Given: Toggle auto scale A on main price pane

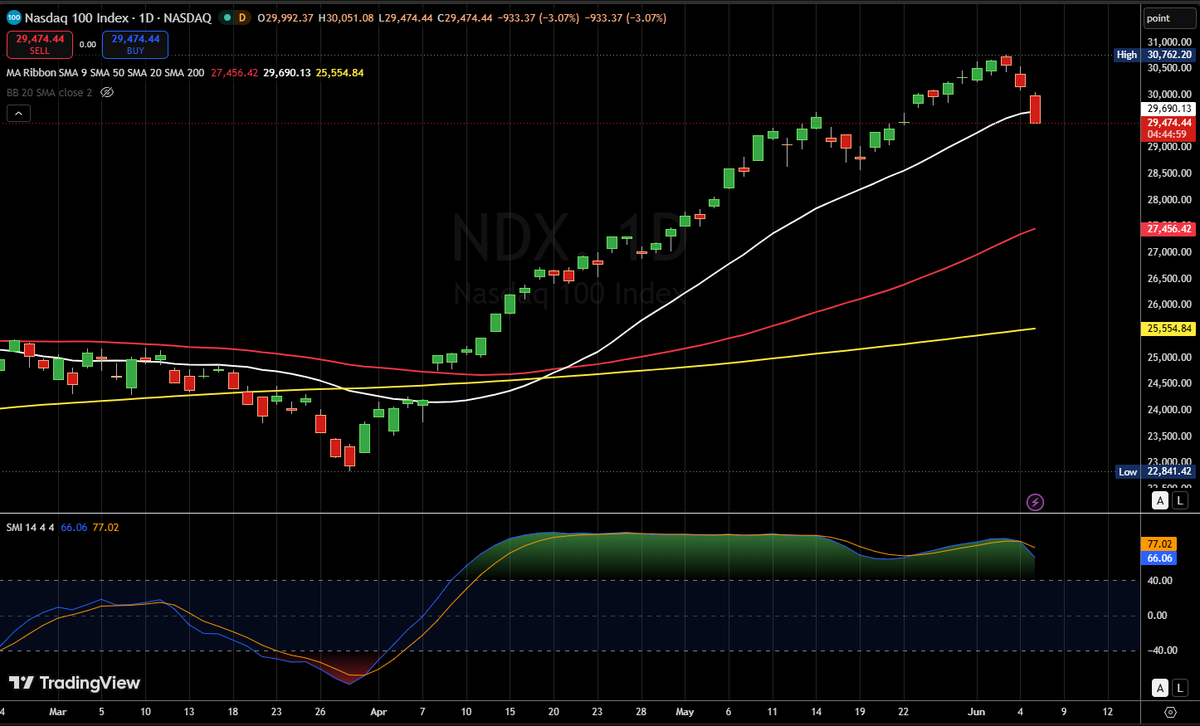Looking at the screenshot, I should [1159, 500].
